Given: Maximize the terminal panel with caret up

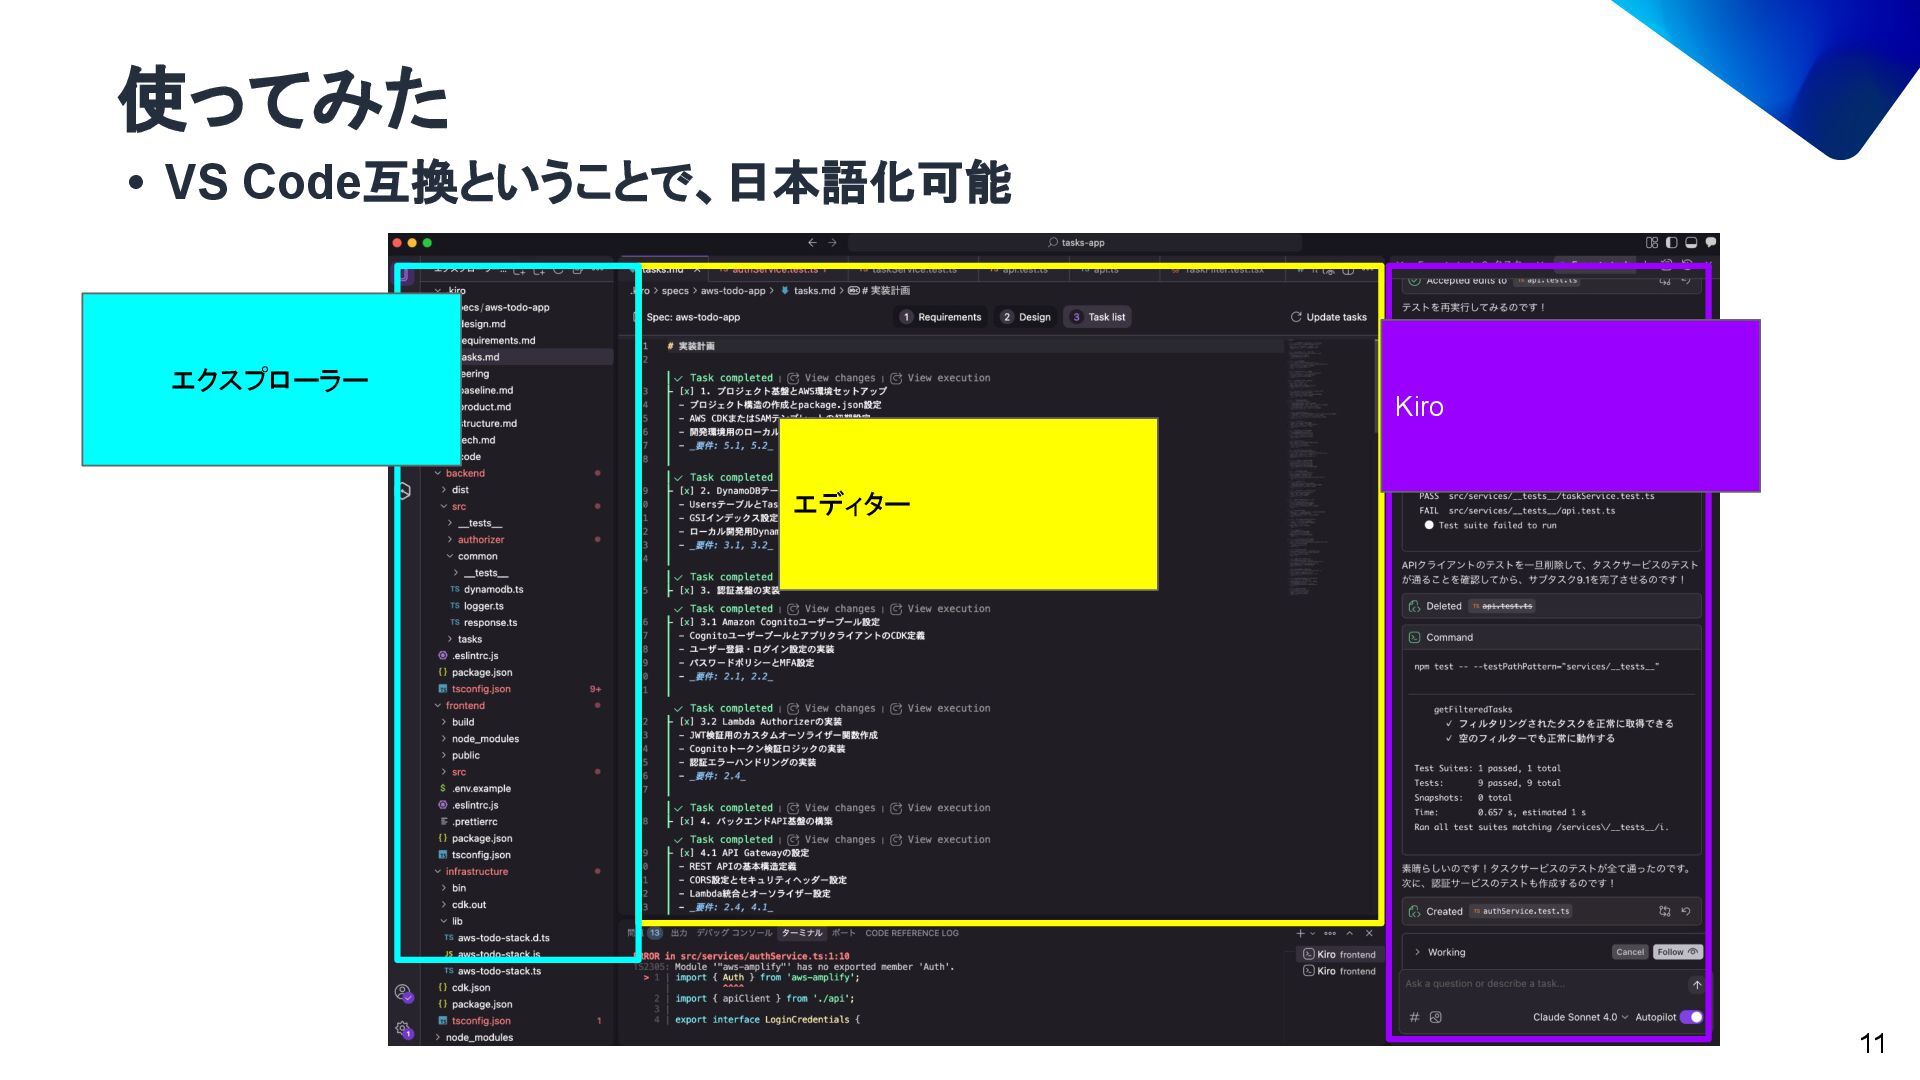Looking at the screenshot, I should (1349, 933).
